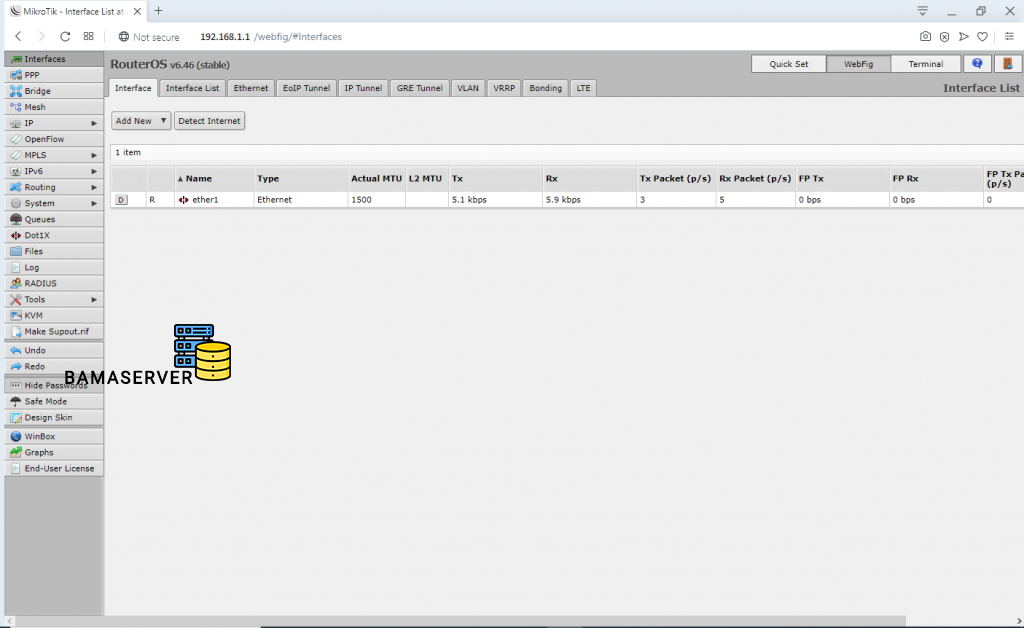Switch to the Ethernet tab
The height and width of the screenshot is (628, 1024).
[x=251, y=88]
